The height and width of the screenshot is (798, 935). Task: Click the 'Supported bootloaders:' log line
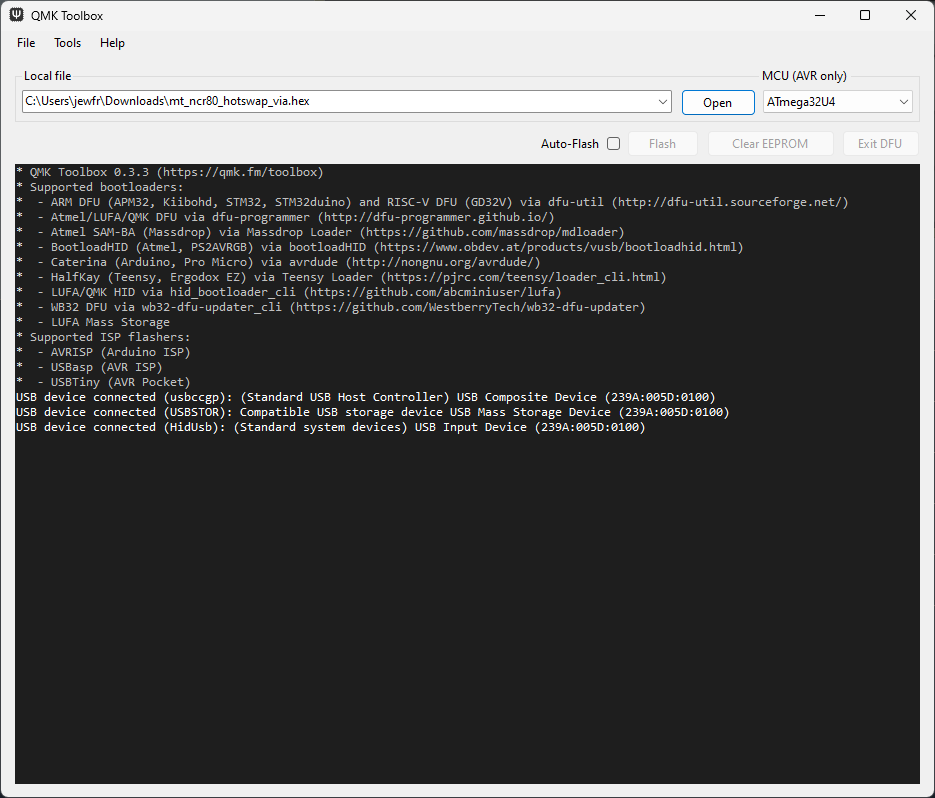(100, 187)
